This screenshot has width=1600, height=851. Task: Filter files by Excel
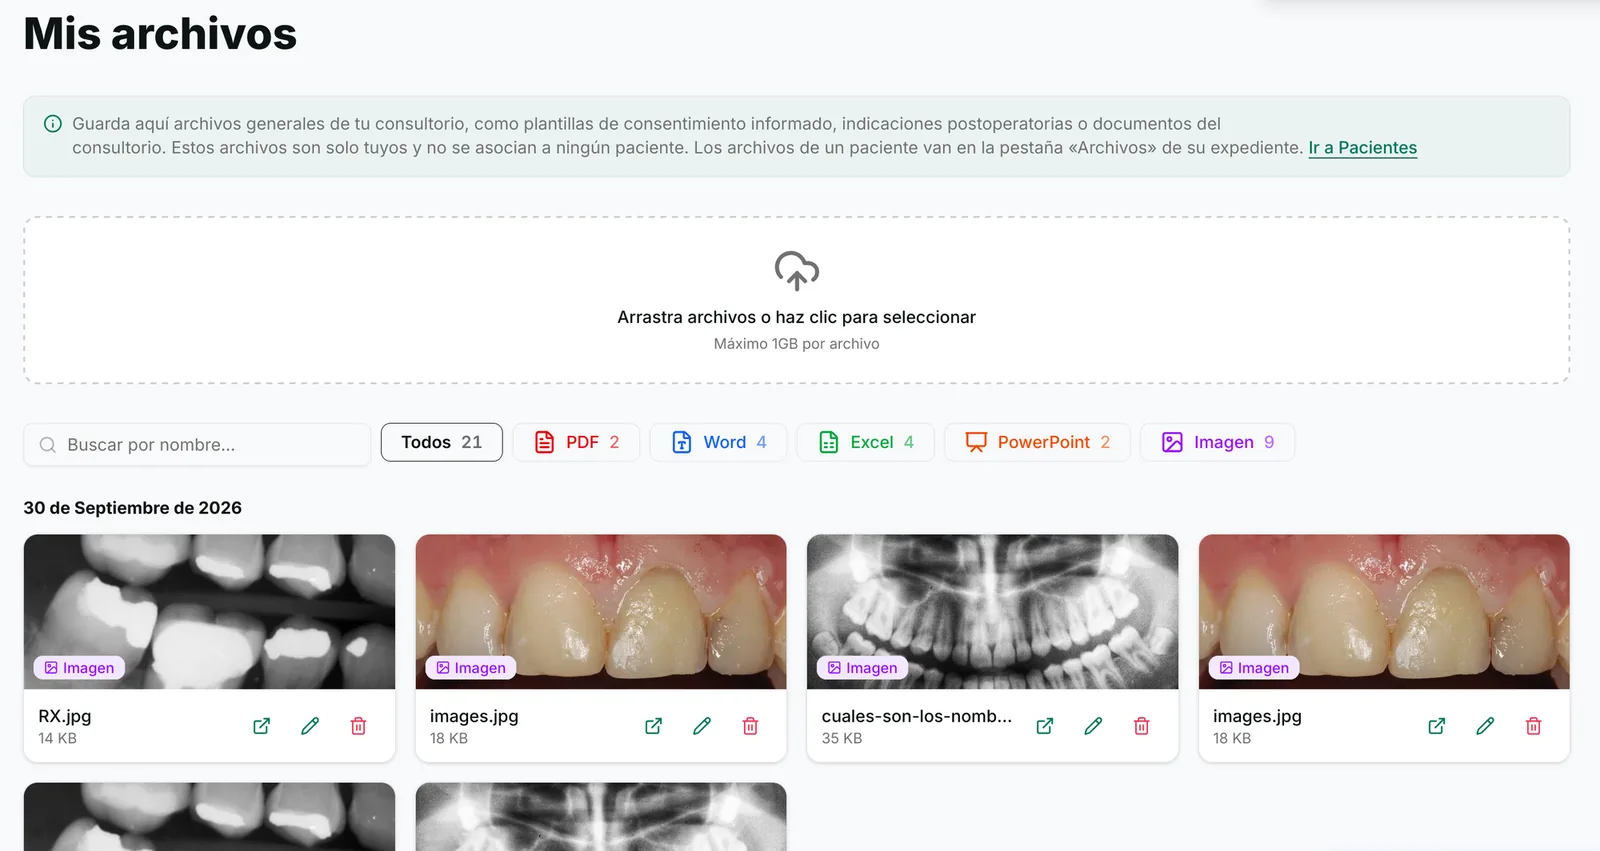pos(865,442)
